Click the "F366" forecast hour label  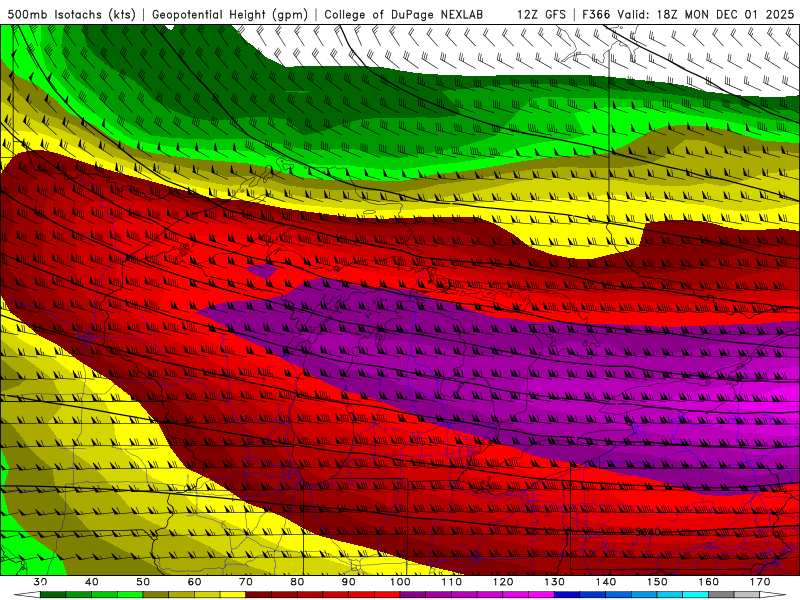(x=596, y=14)
